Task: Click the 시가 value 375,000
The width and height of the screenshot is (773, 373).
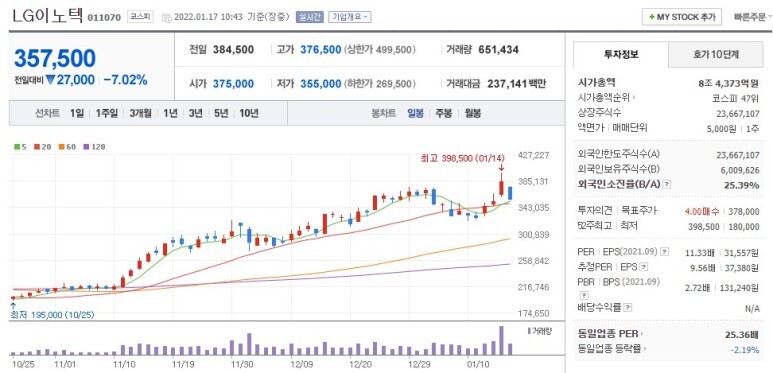Action: coord(234,84)
